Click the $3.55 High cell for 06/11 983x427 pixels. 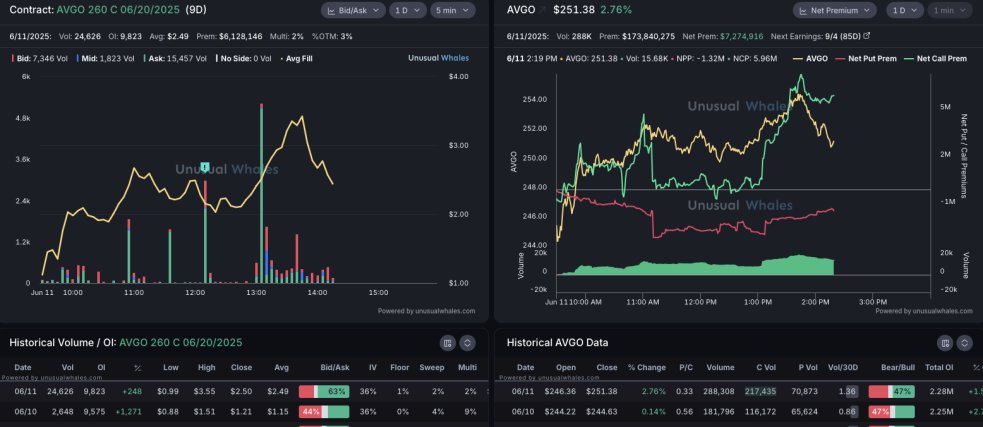(x=205, y=391)
